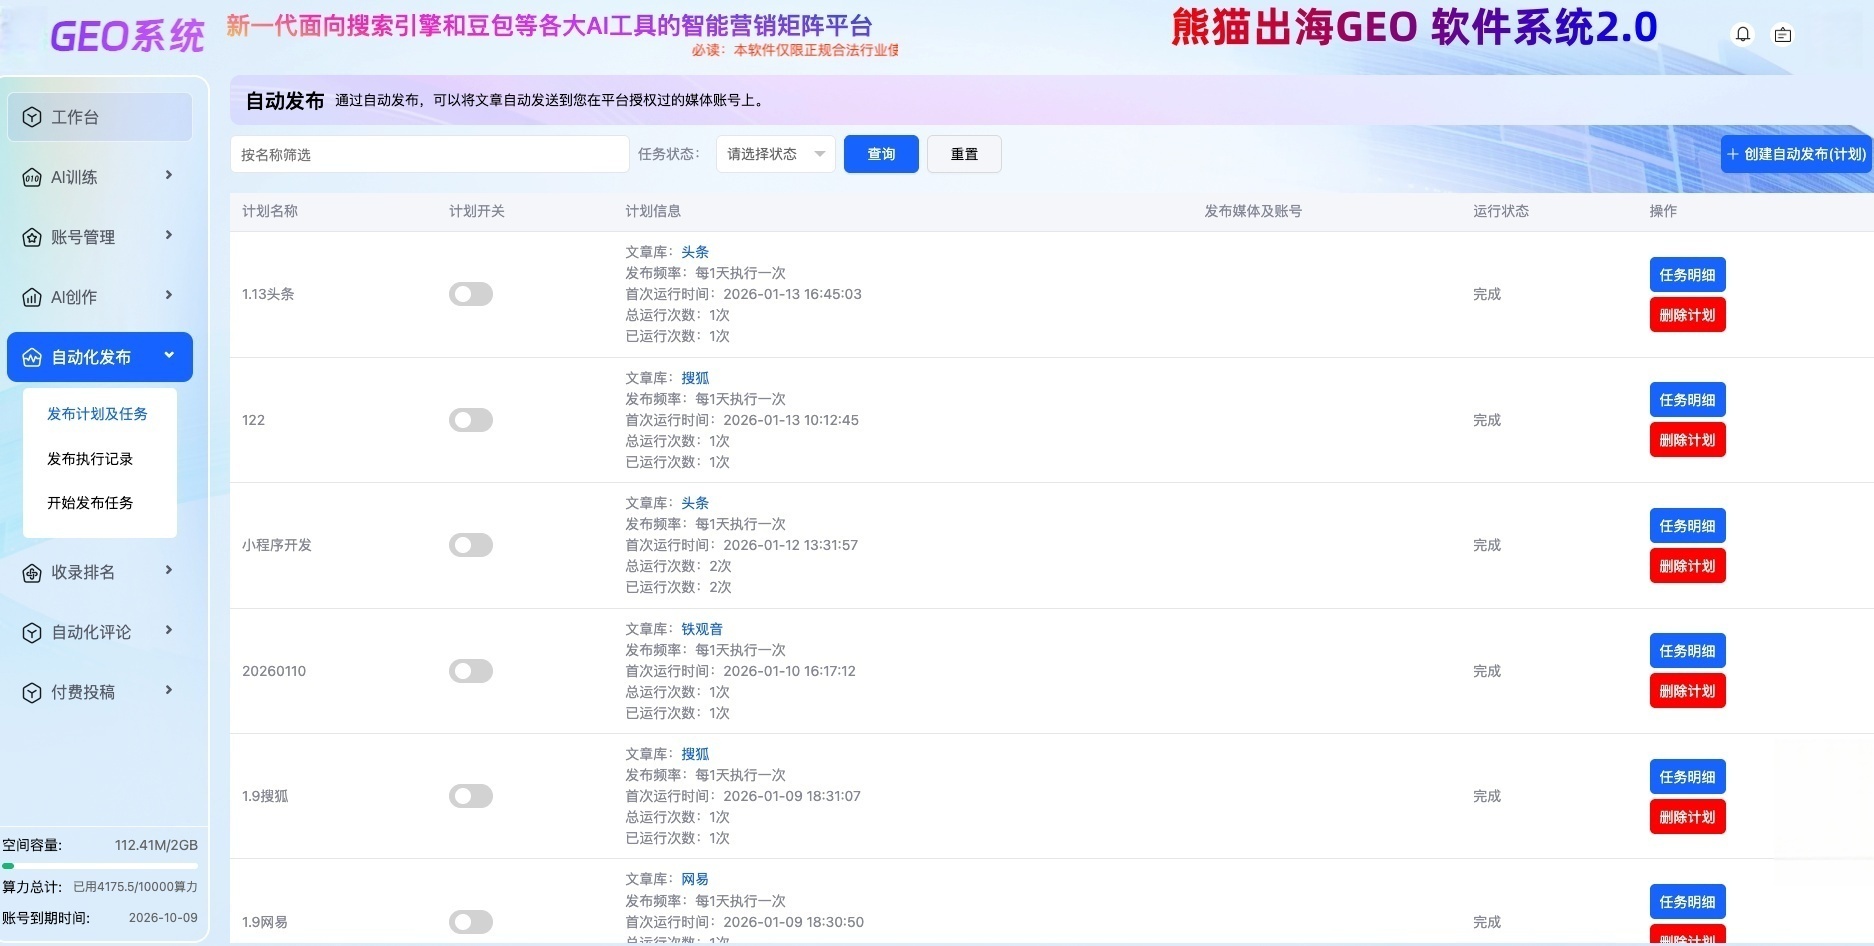Click the 工作台 workbench icon

pyautogui.click(x=32, y=117)
